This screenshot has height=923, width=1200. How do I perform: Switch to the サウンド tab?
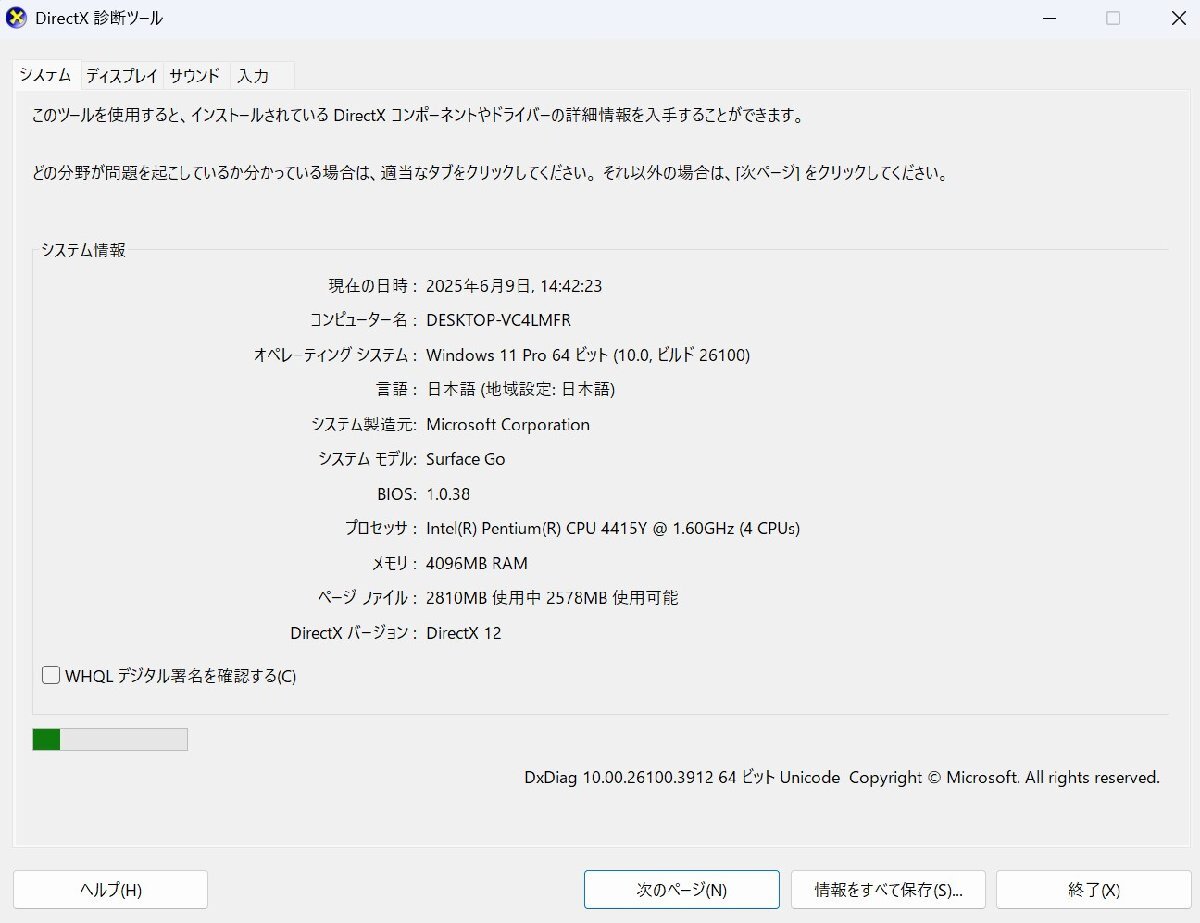pyautogui.click(x=194, y=76)
